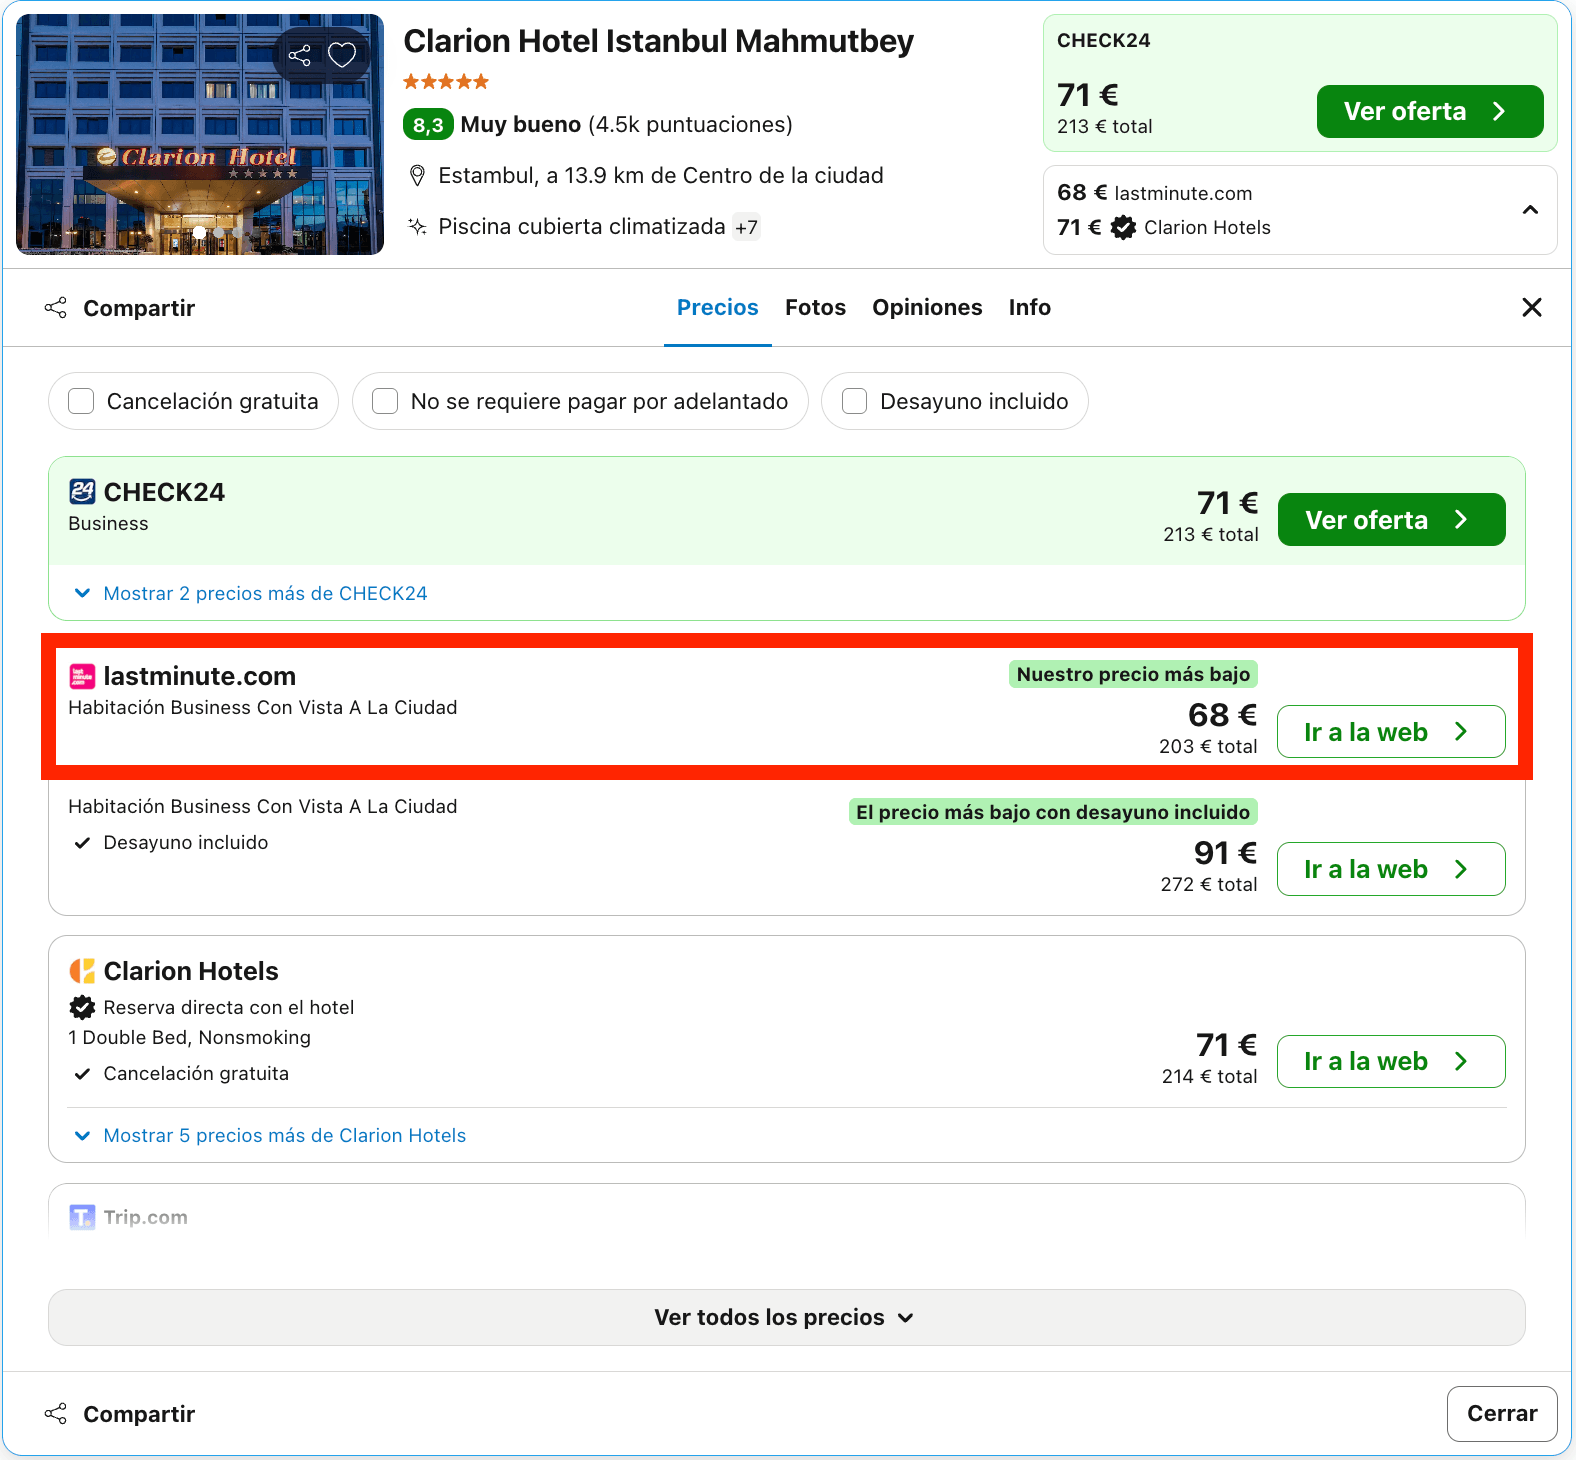Click Ver oferta in the top CHECK24 box

point(1430,111)
